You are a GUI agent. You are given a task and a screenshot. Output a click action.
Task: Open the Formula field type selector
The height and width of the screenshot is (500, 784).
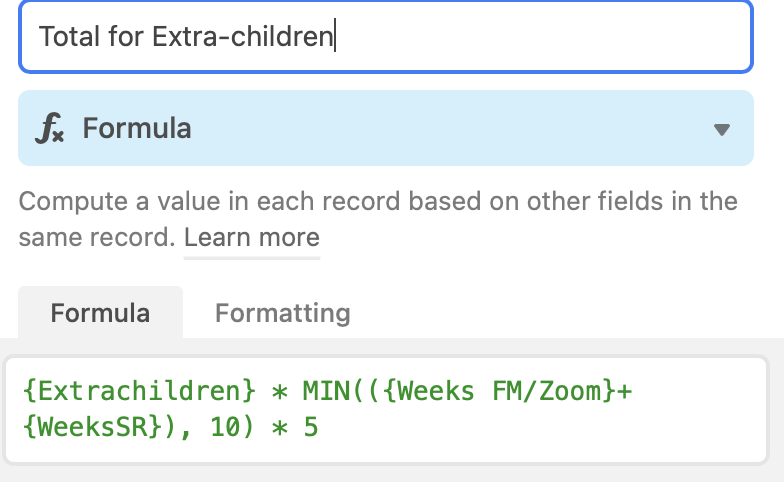pos(386,128)
